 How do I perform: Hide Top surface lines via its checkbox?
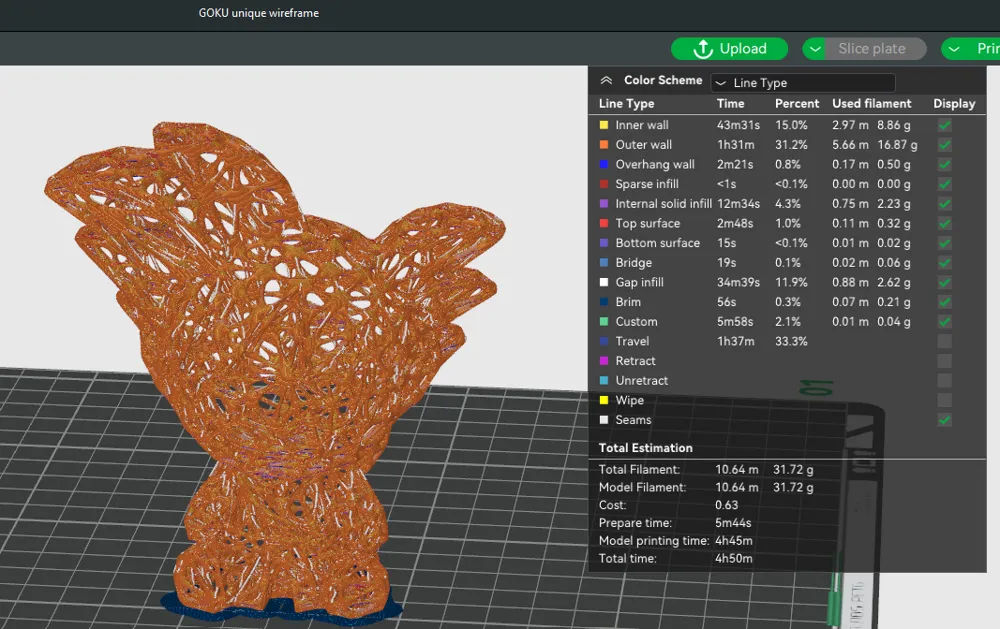click(945, 223)
